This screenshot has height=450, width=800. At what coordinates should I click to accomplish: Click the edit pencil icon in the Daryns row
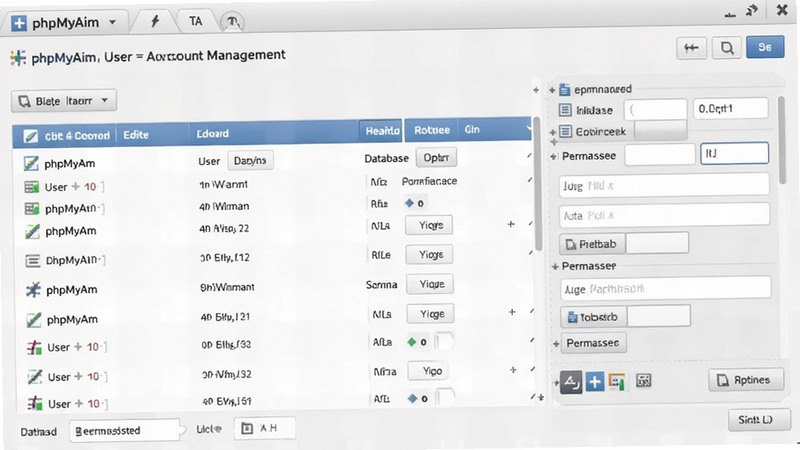pos(31,163)
